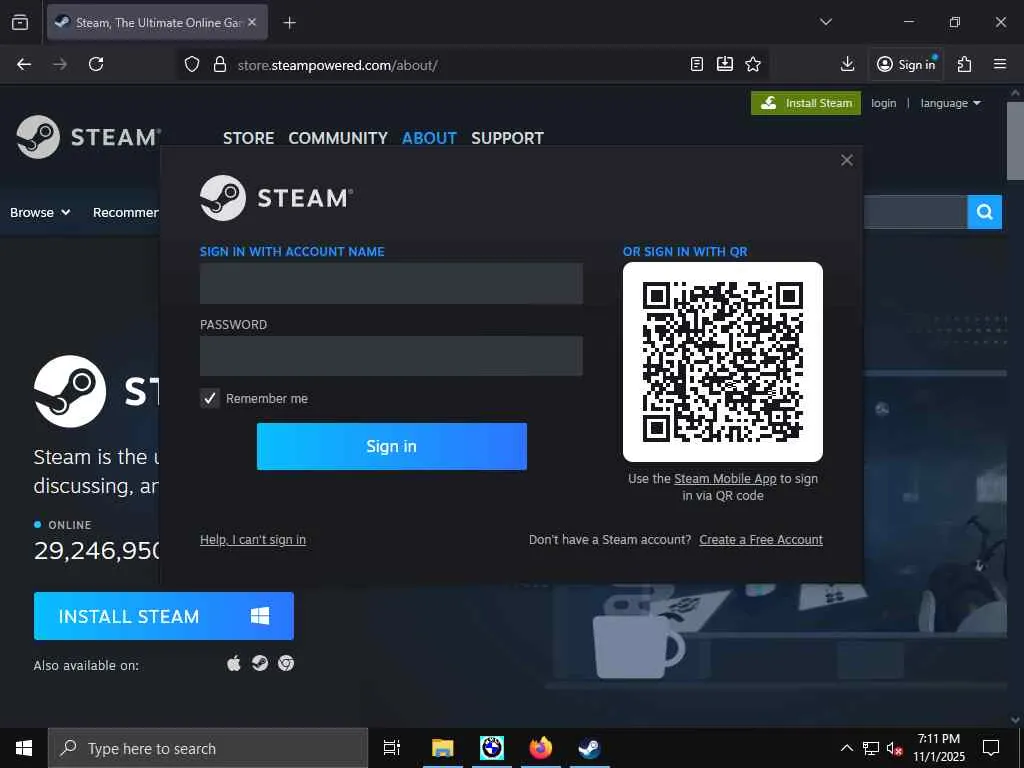Click the Recommended nav item

(x=125, y=212)
